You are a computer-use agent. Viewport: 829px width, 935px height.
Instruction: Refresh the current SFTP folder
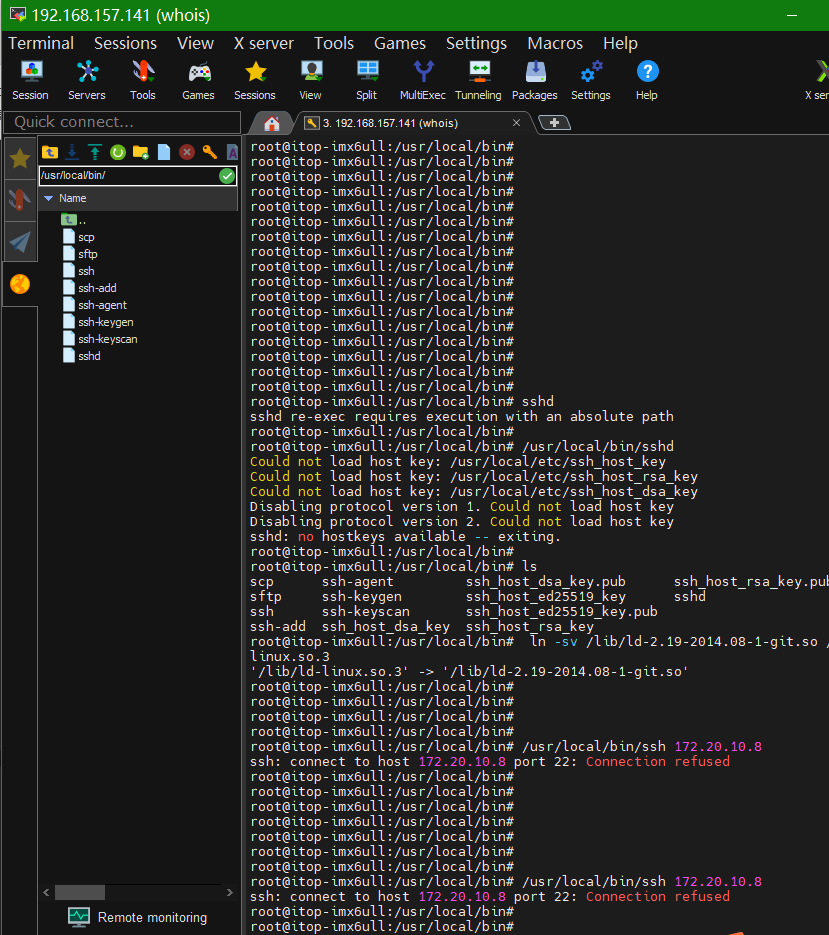point(117,152)
